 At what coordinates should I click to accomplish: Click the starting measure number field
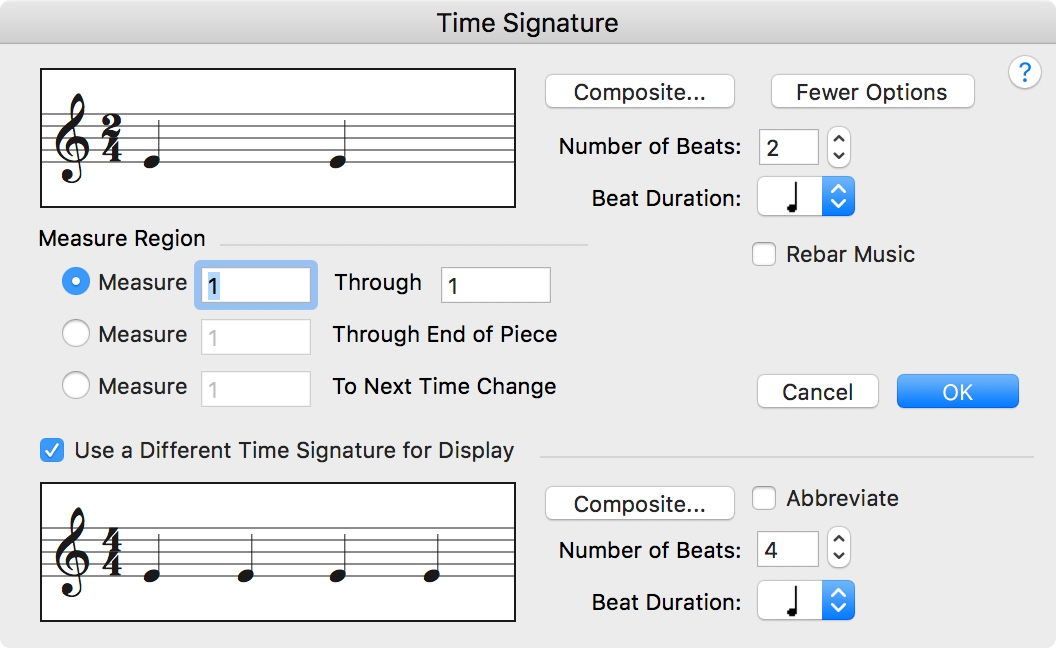tap(258, 285)
